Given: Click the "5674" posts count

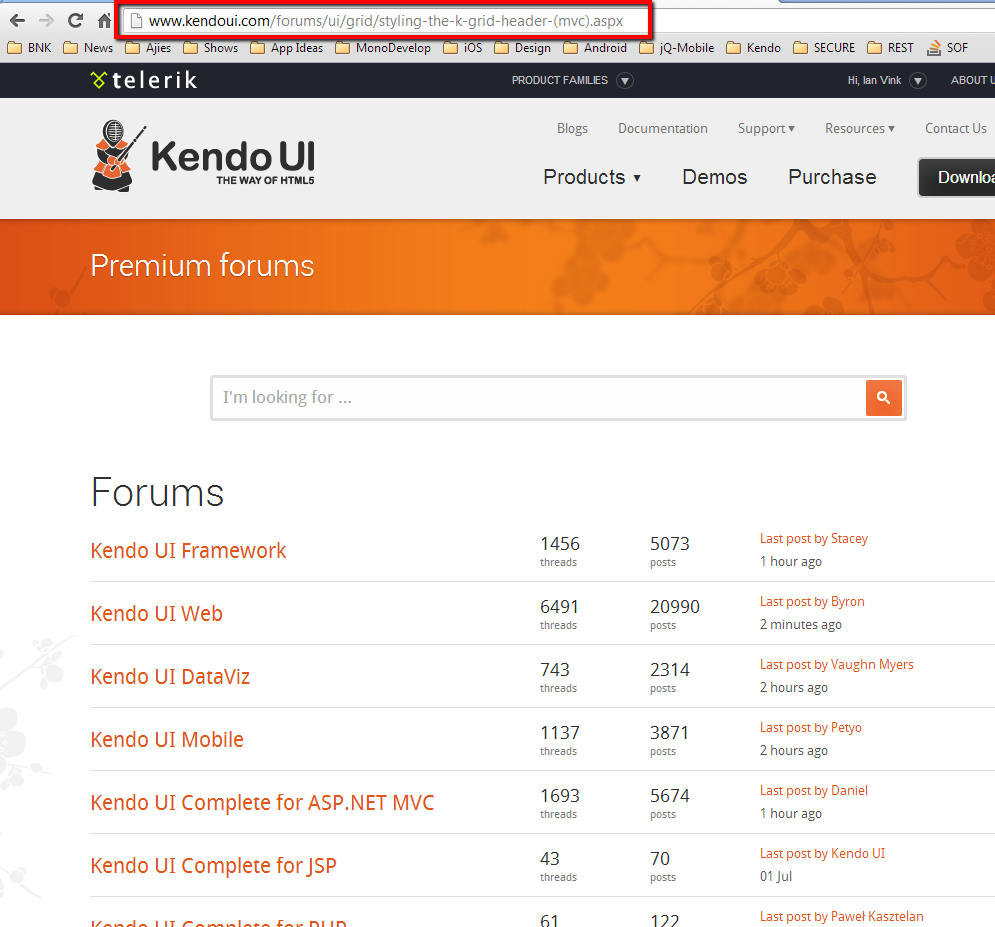Looking at the screenshot, I should pyautogui.click(x=669, y=796).
